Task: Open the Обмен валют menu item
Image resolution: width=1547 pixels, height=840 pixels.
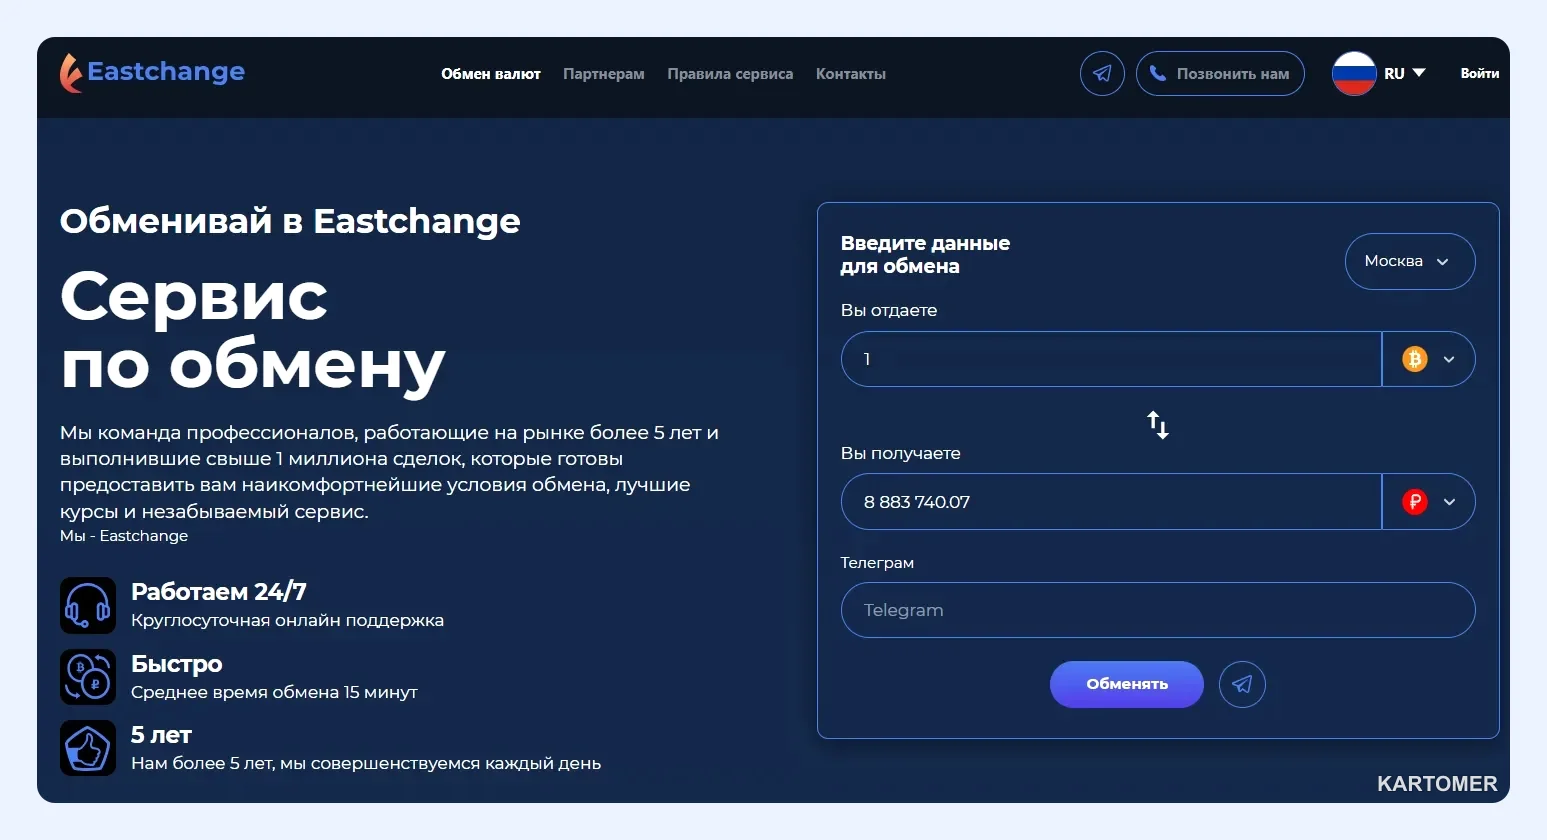Action: coord(491,74)
